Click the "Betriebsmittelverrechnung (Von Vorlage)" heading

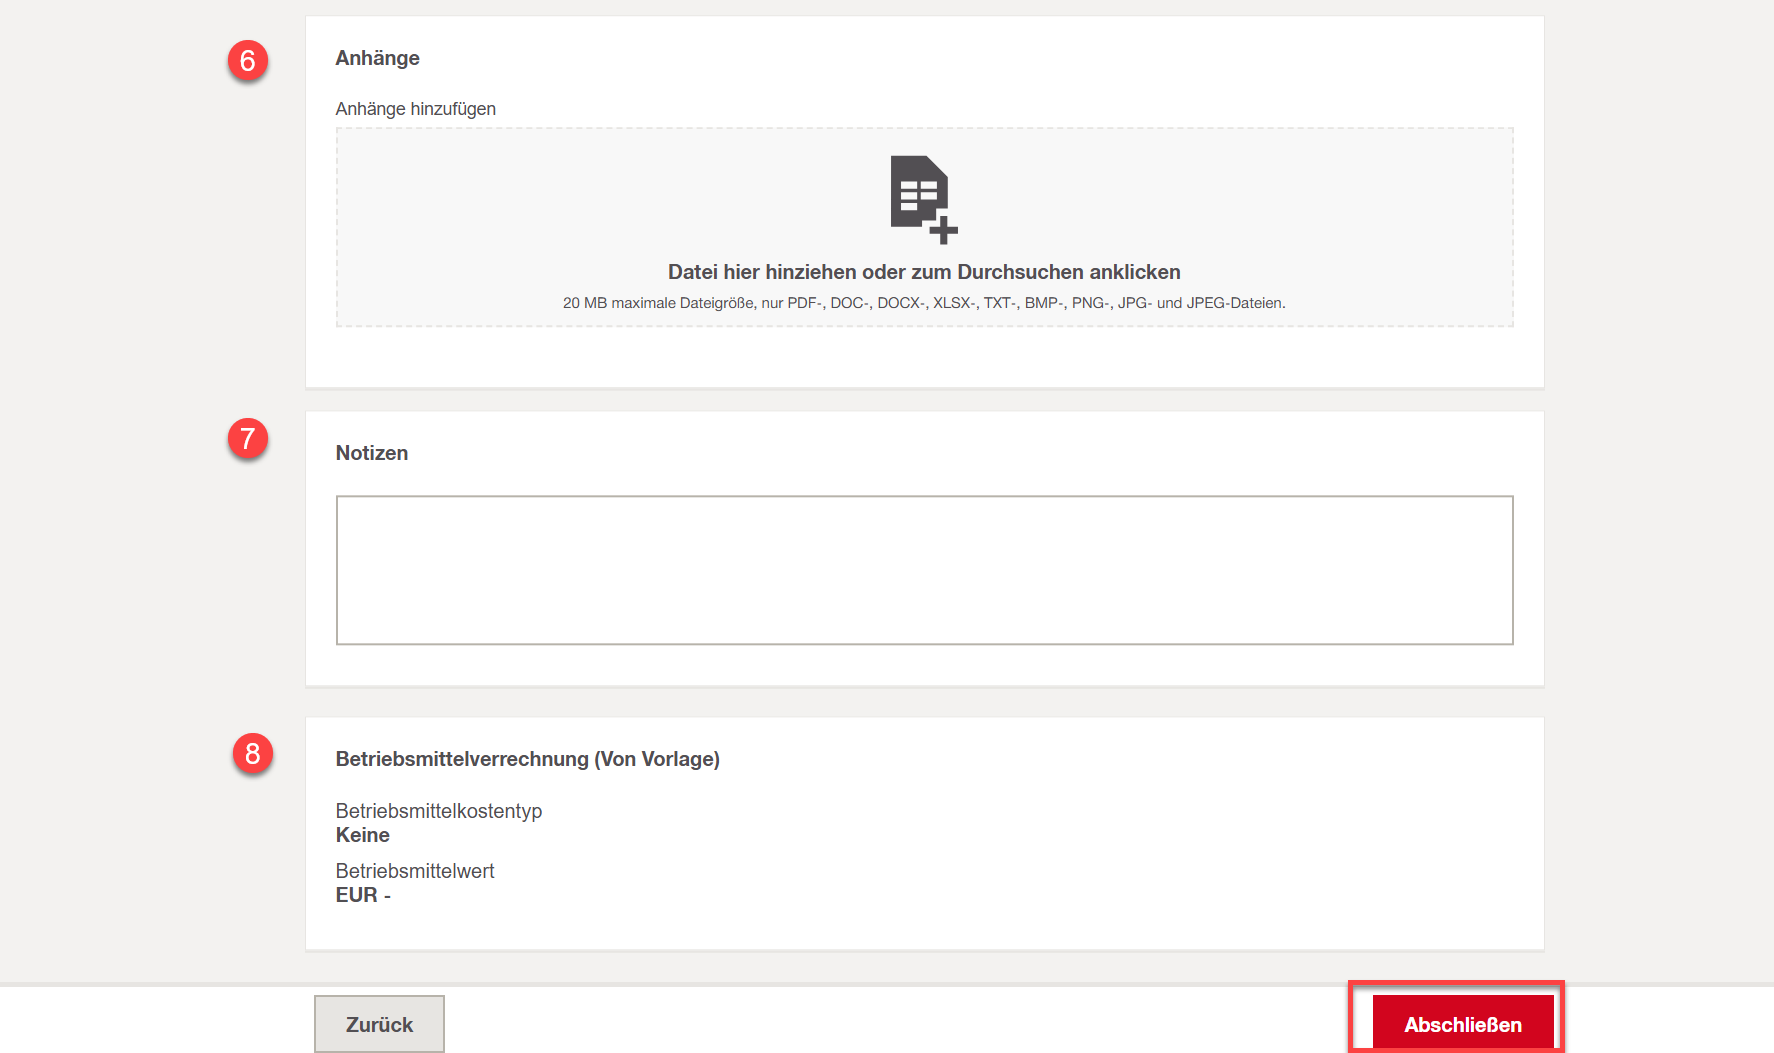[528, 759]
